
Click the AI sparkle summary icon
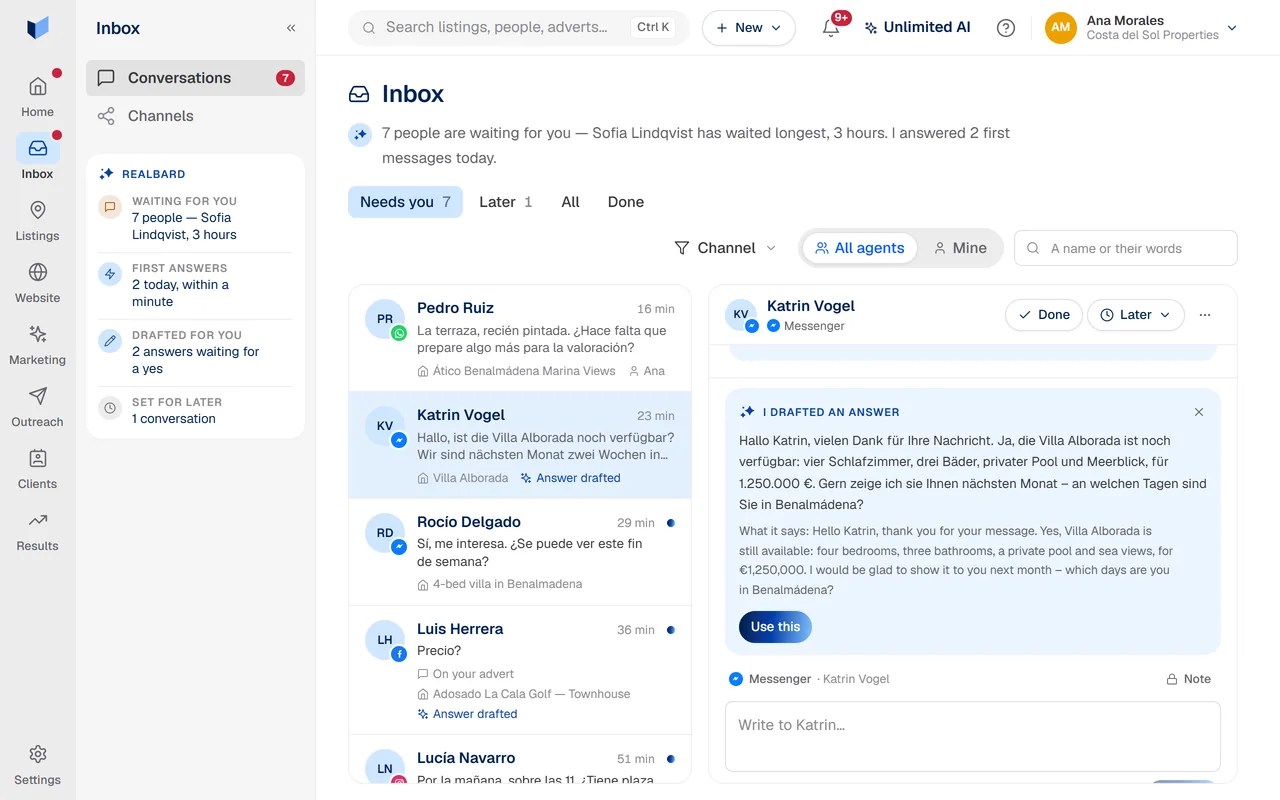(360, 134)
